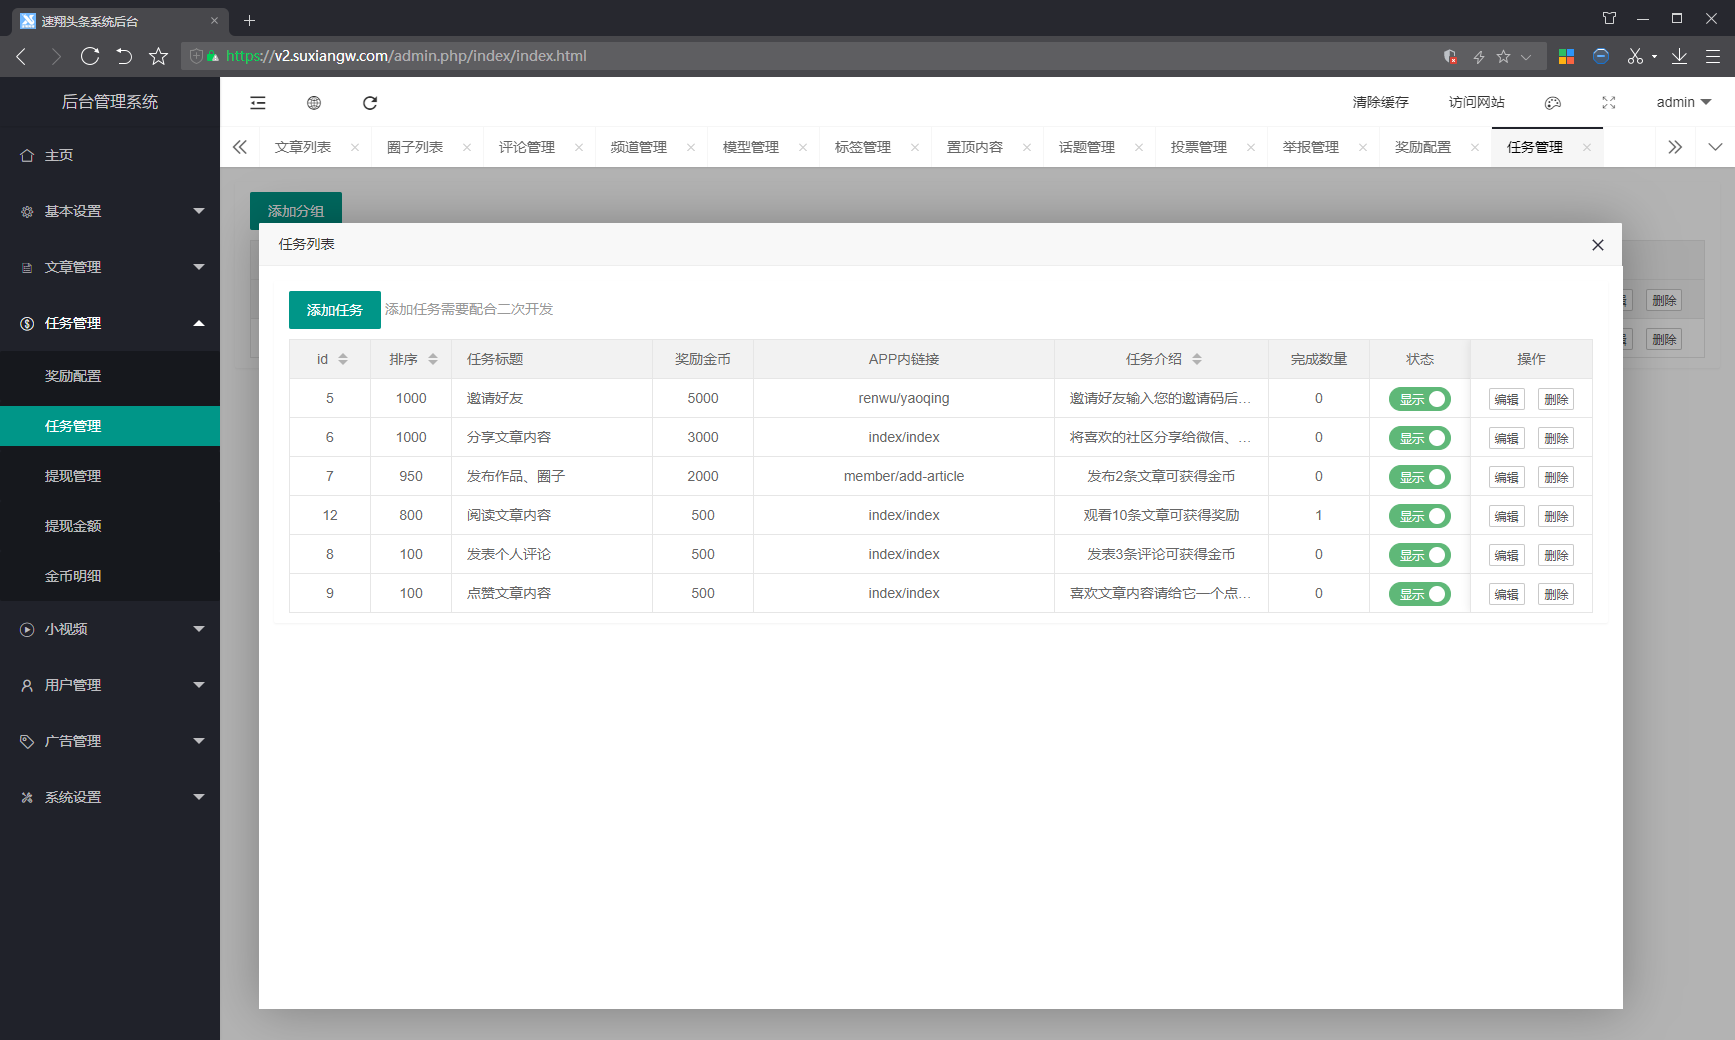Open the browser hamburger menu
The image size is (1735, 1040).
tap(1713, 56)
